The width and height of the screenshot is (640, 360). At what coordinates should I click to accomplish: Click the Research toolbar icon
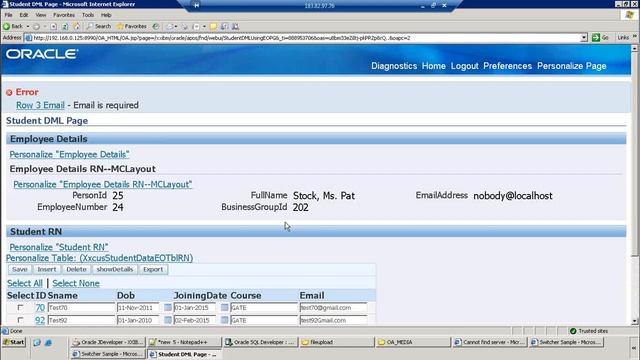click(224, 27)
